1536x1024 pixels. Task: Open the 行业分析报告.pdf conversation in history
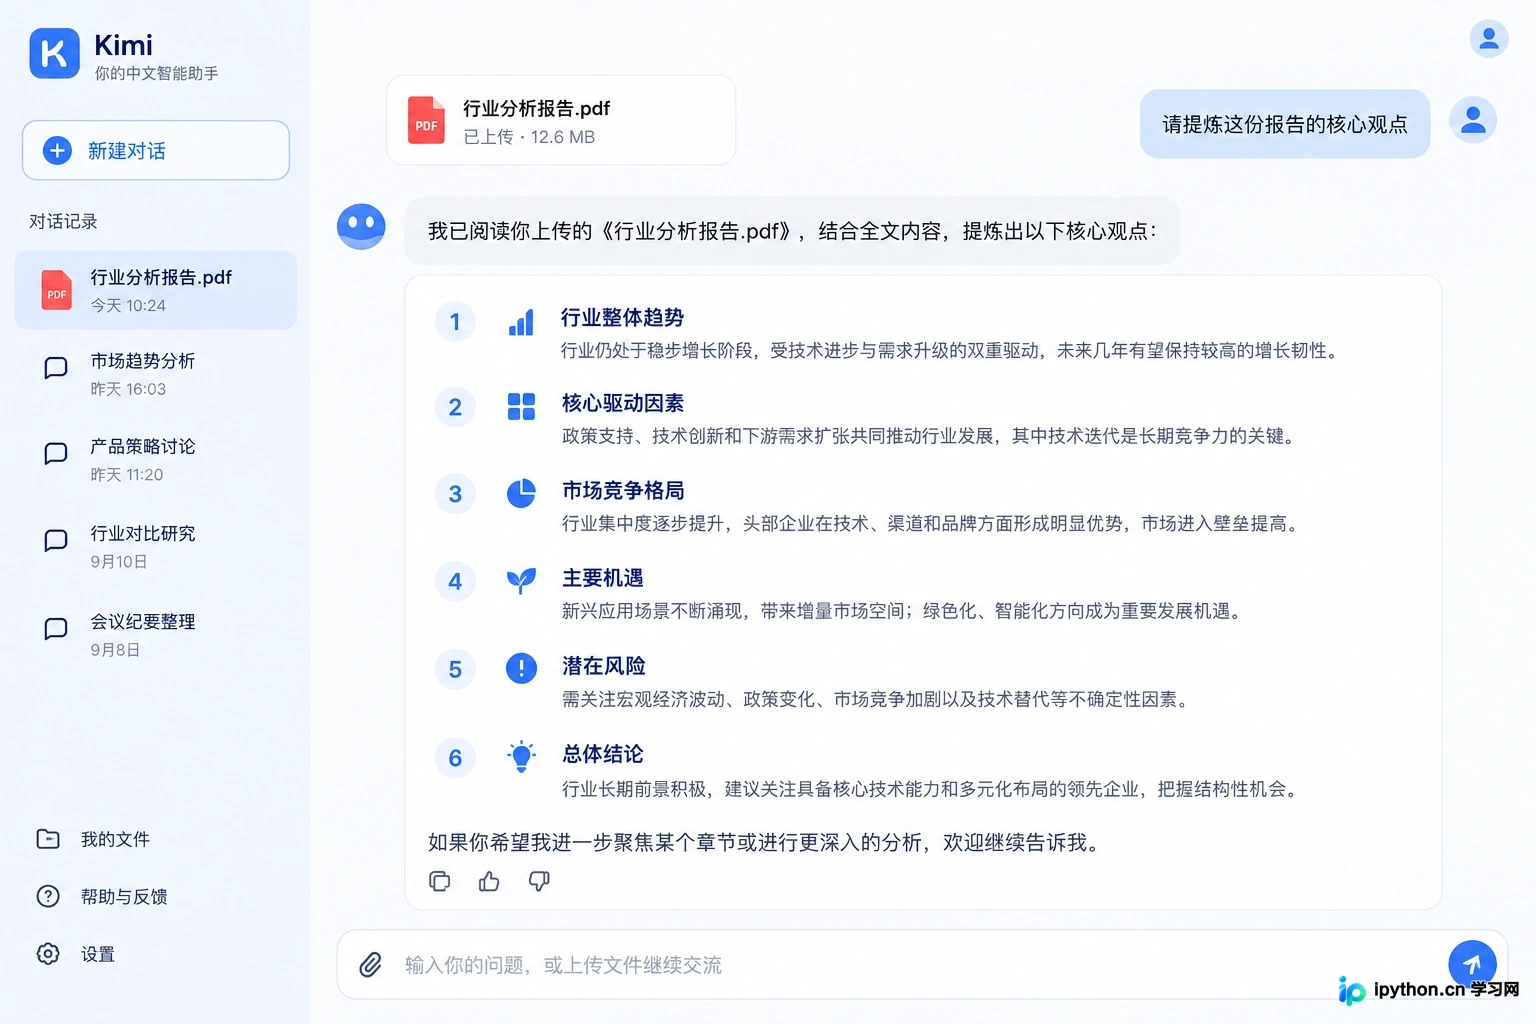coord(156,290)
